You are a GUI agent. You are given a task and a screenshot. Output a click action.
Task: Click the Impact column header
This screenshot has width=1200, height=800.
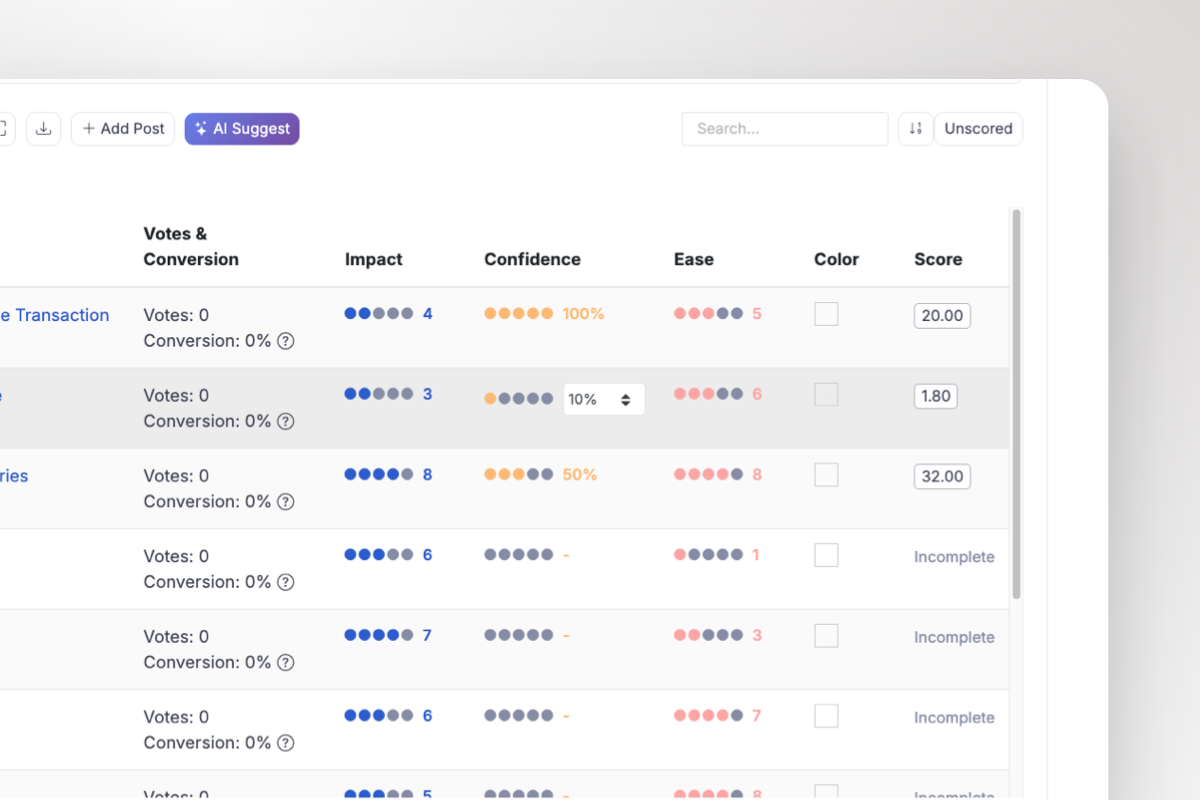[374, 259]
